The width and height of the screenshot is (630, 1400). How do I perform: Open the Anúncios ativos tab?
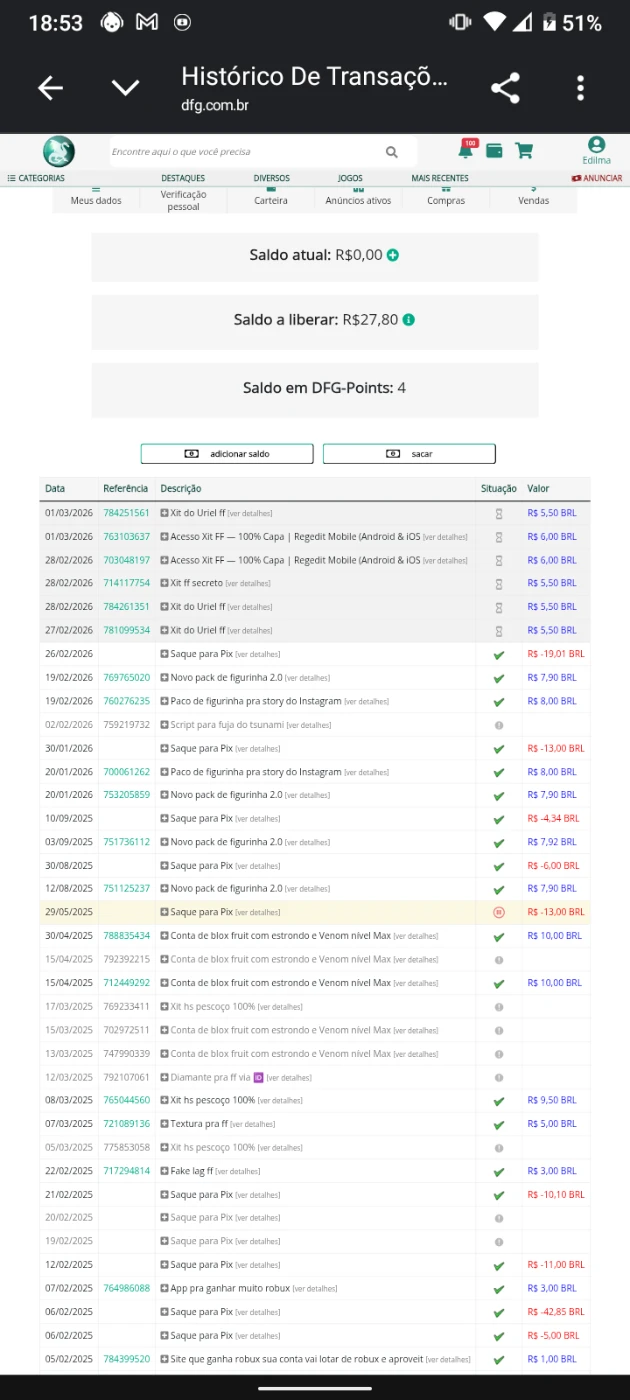coord(358,200)
